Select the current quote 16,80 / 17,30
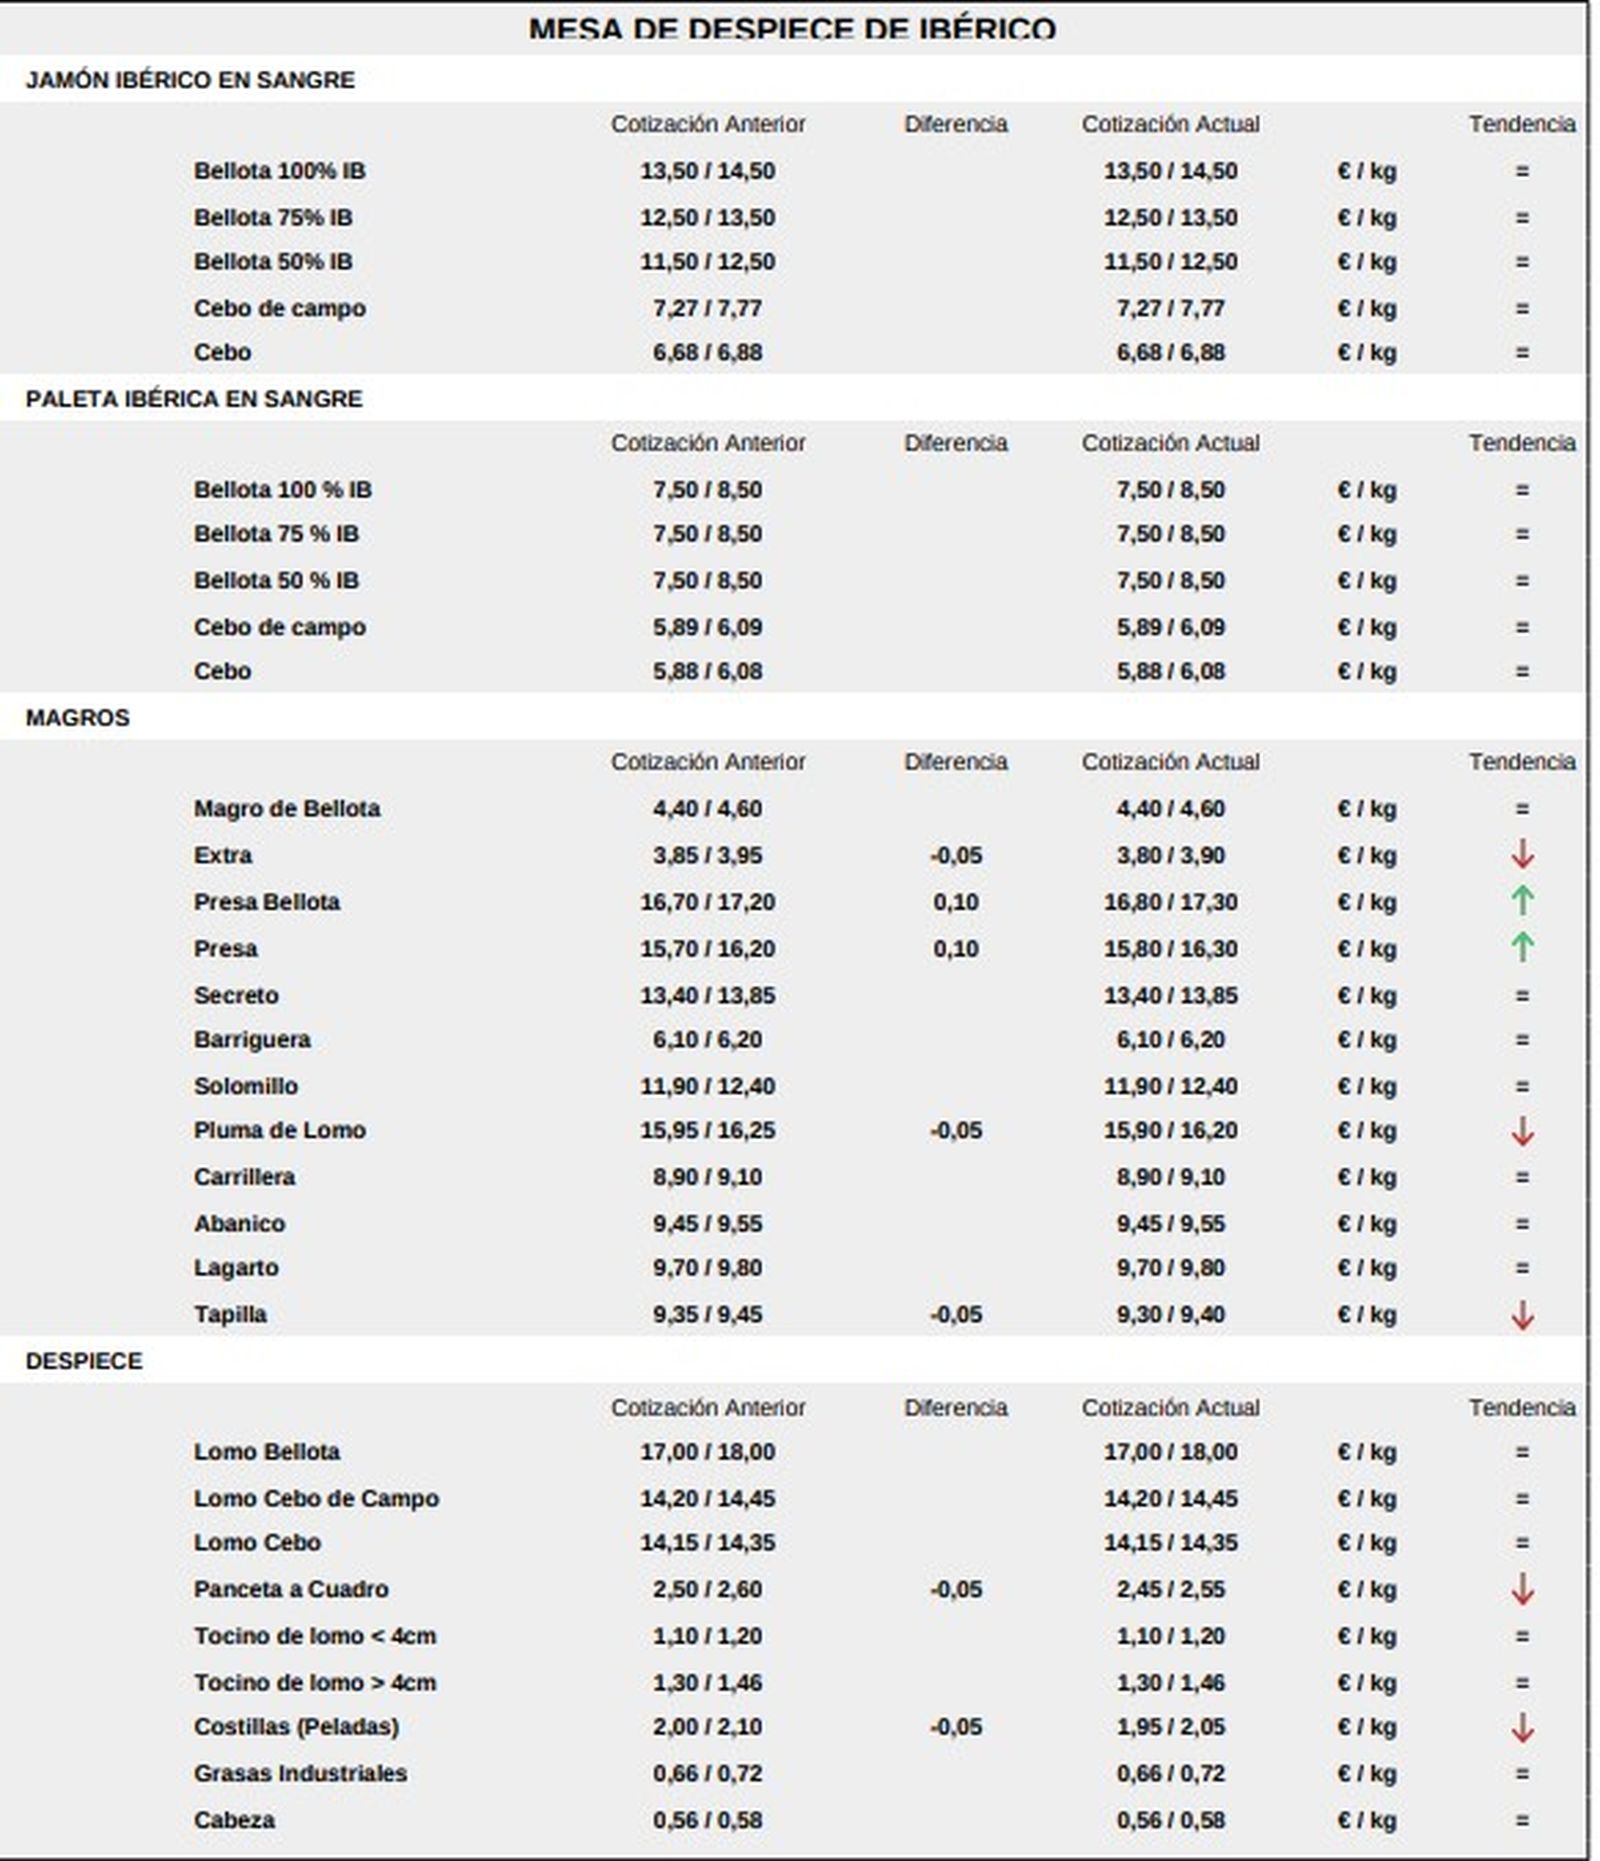 coord(1170,902)
